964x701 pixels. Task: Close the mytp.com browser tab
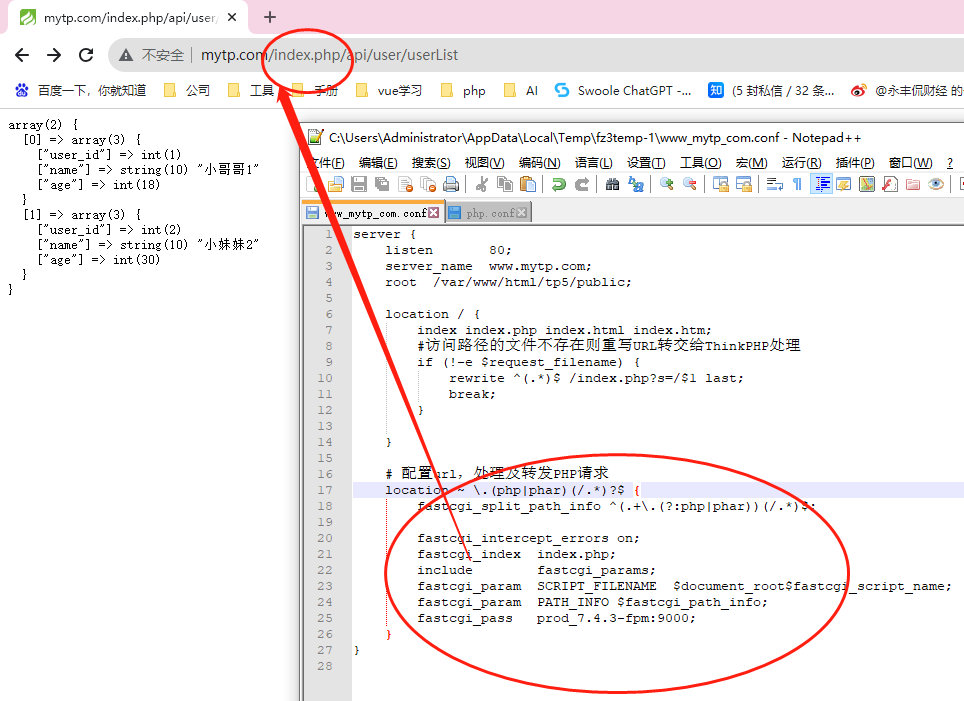coord(232,17)
